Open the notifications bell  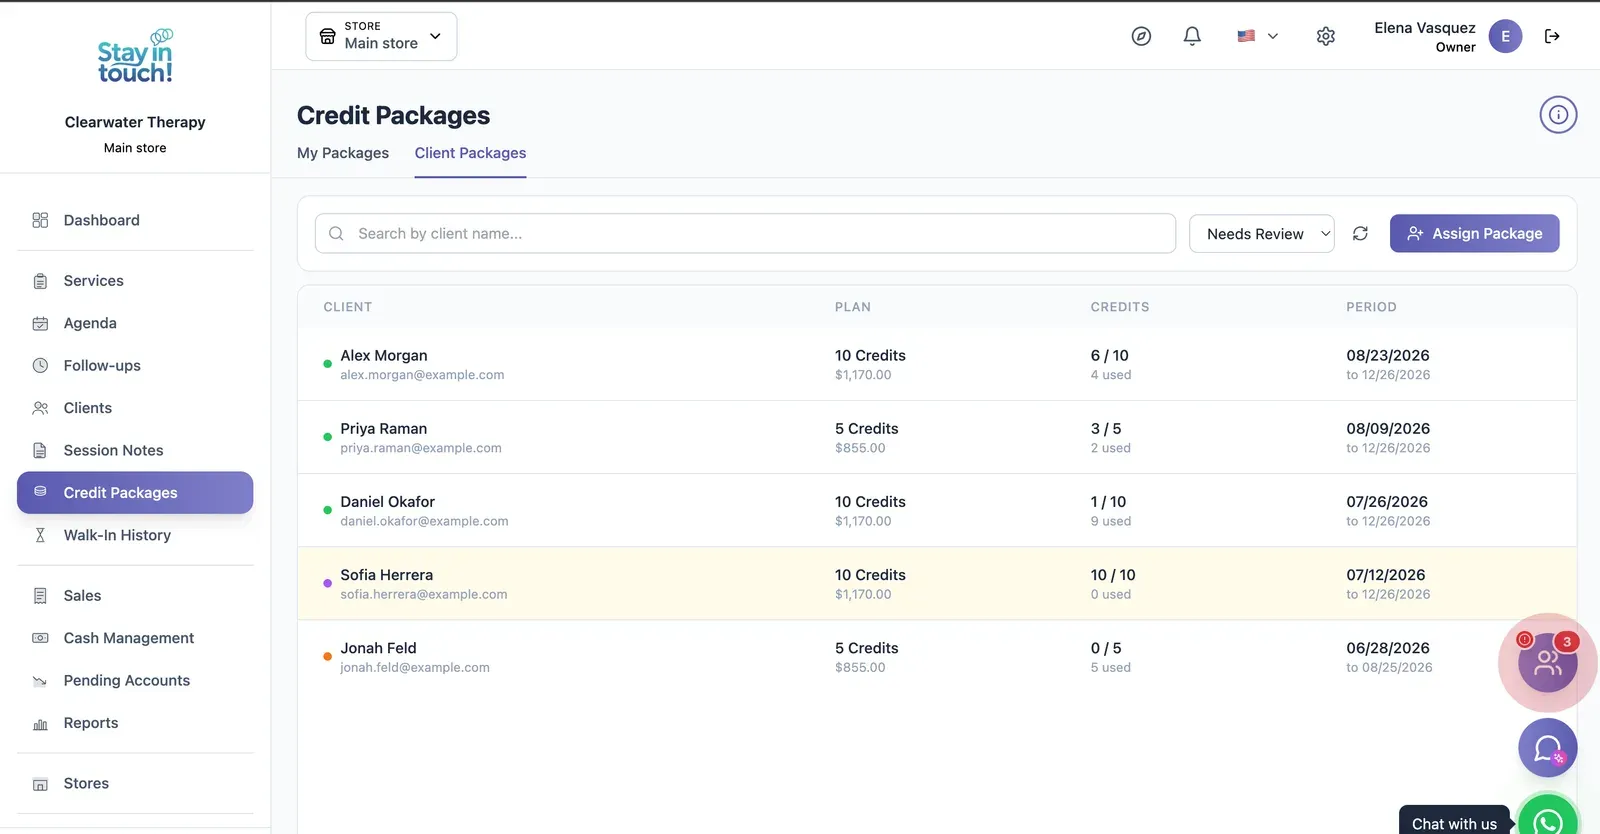(x=1192, y=36)
